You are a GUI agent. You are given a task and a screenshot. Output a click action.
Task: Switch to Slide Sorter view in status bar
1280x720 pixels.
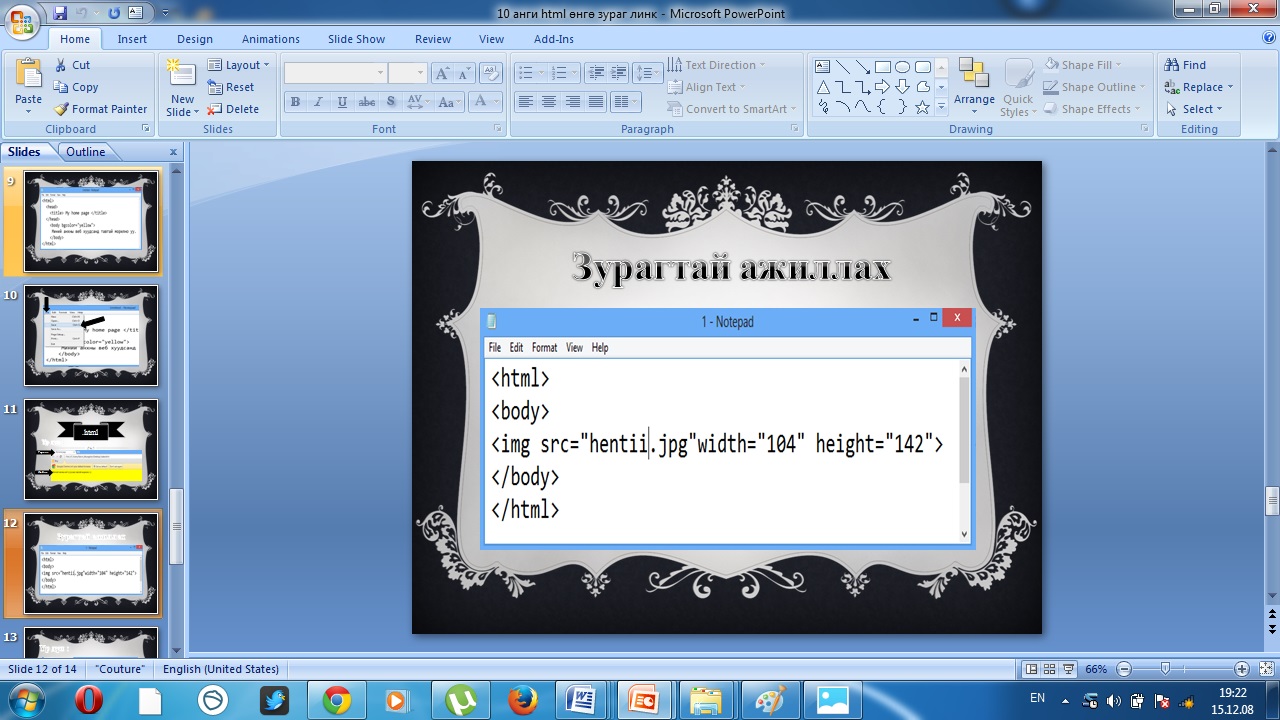(1049, 669)
